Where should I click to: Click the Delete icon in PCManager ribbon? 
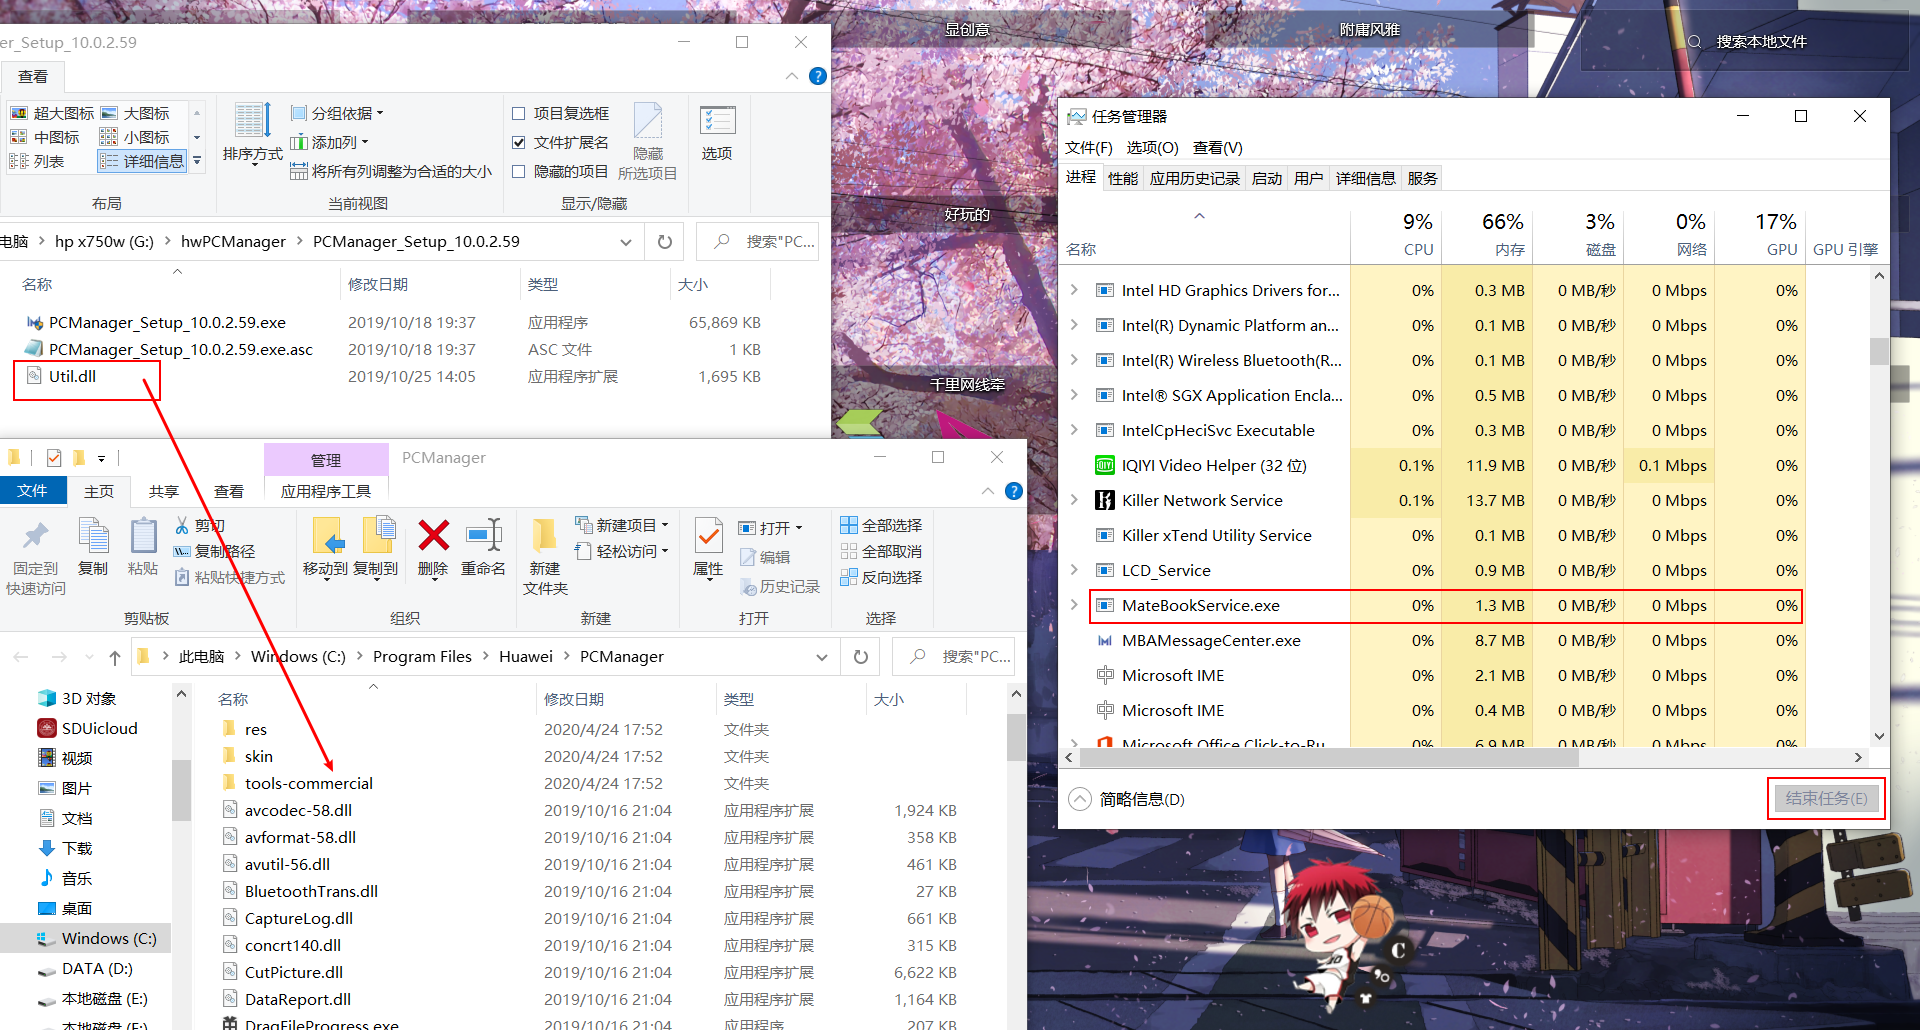(433, 536)
